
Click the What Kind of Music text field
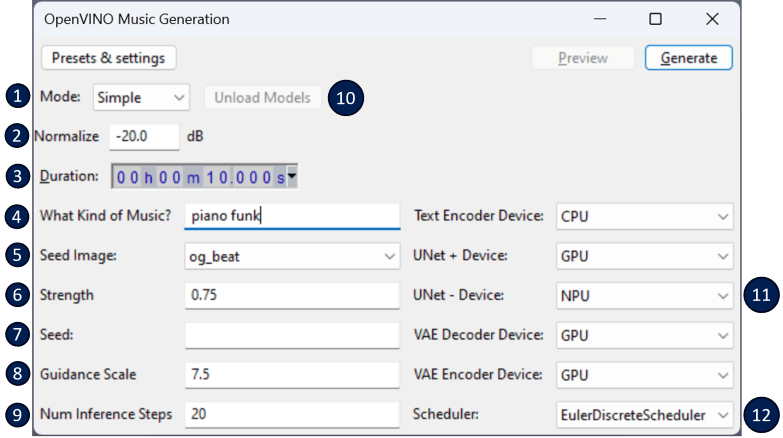tap(292, 217)
